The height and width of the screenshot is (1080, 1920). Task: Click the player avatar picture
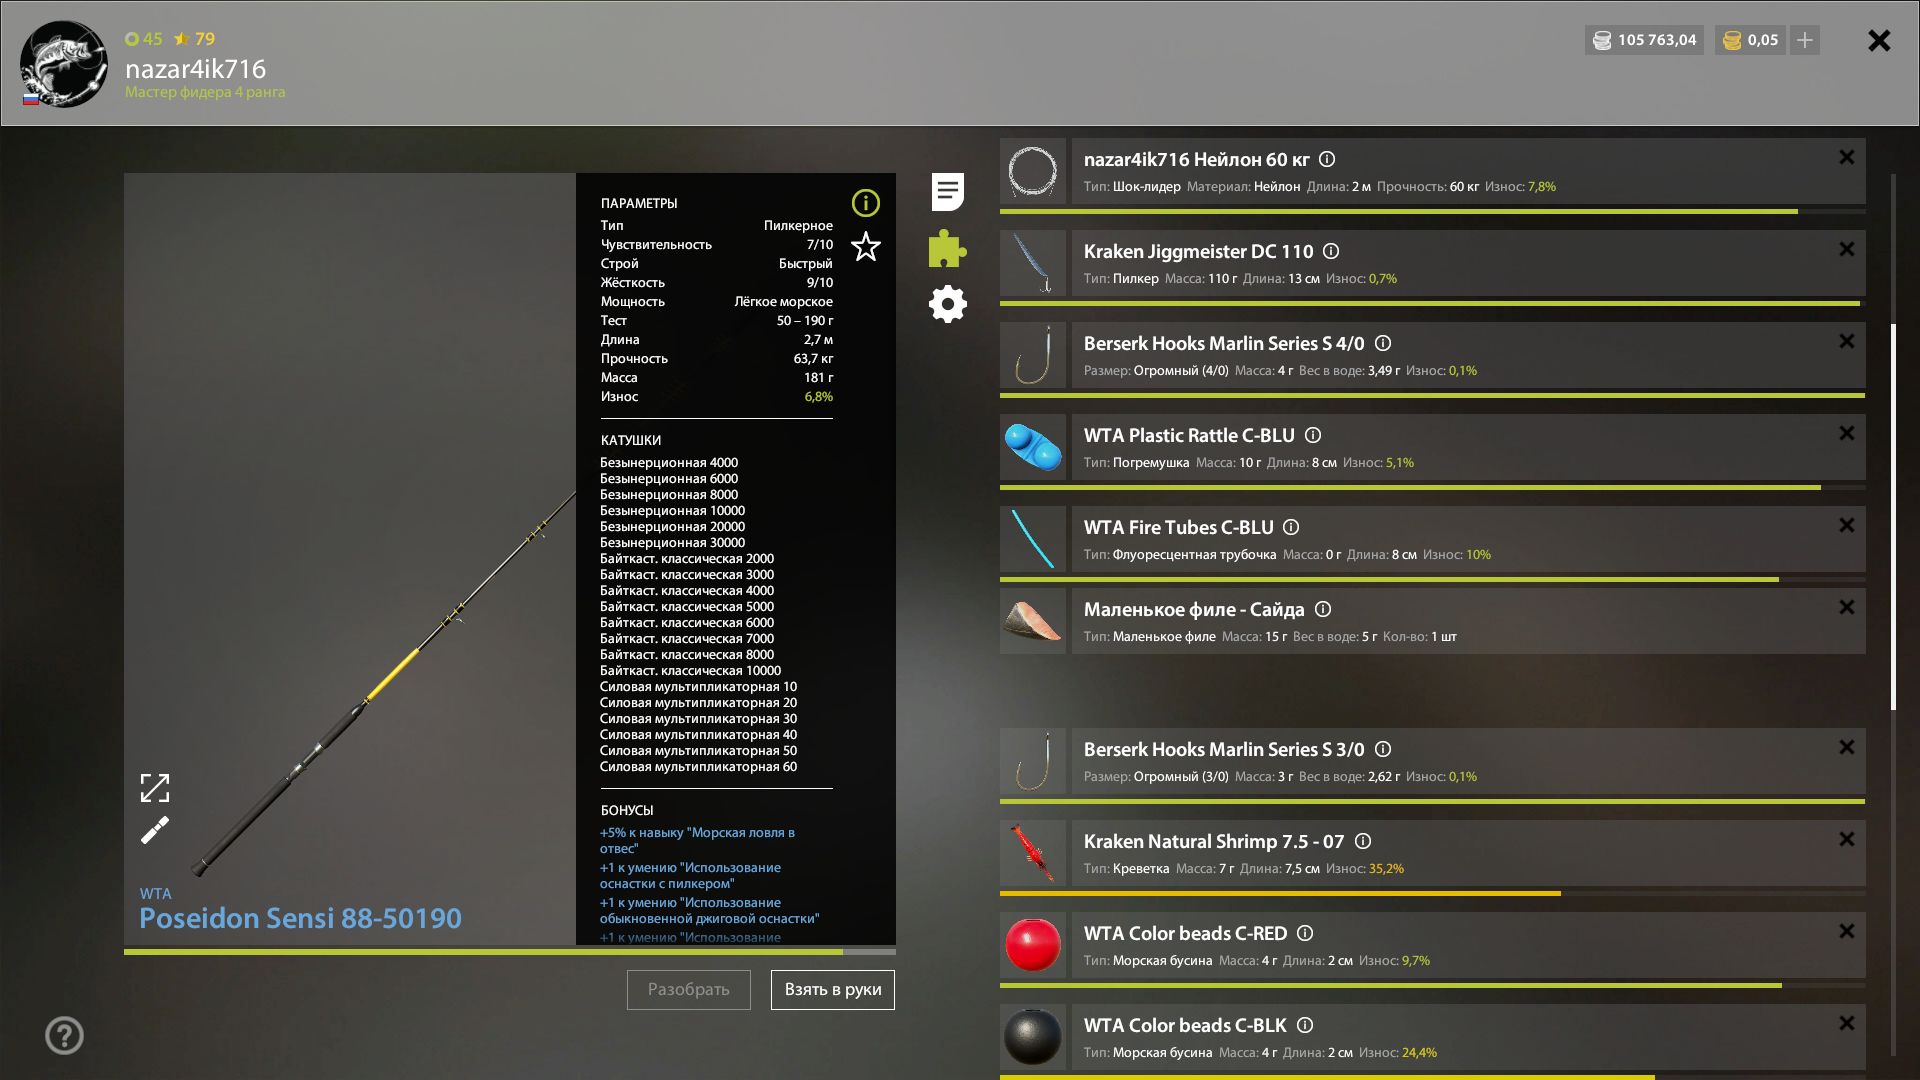[x=64, y=64]
